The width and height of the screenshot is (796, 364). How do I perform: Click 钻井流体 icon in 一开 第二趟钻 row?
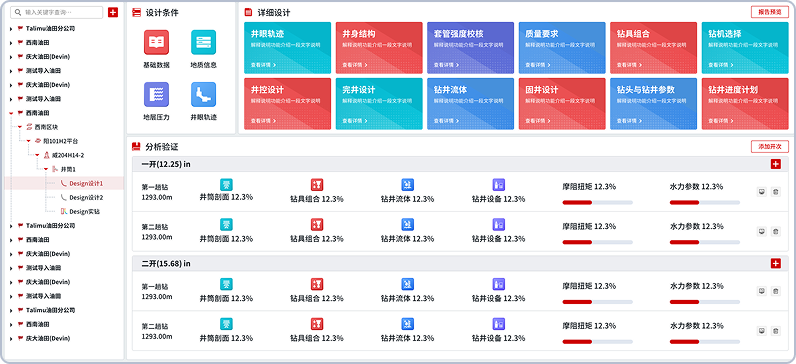pyautogui.click(x=408, y=224)
